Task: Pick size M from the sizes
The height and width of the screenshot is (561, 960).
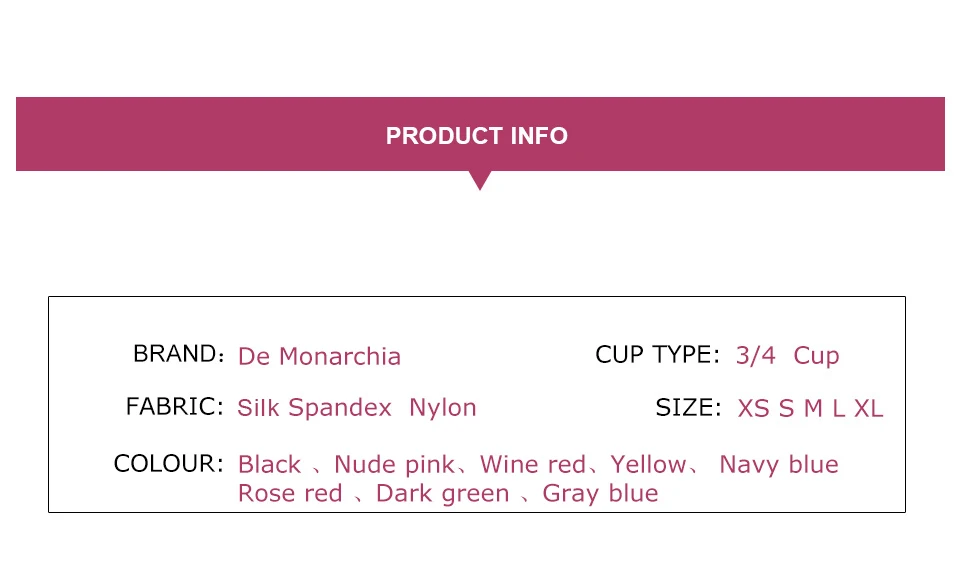Action: click(812, 408)
